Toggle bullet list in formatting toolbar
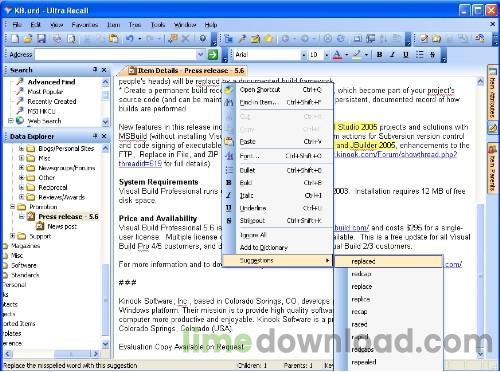The width and height of the screenshot is (500, 372). pyautogui.click(x=419, y=54)
